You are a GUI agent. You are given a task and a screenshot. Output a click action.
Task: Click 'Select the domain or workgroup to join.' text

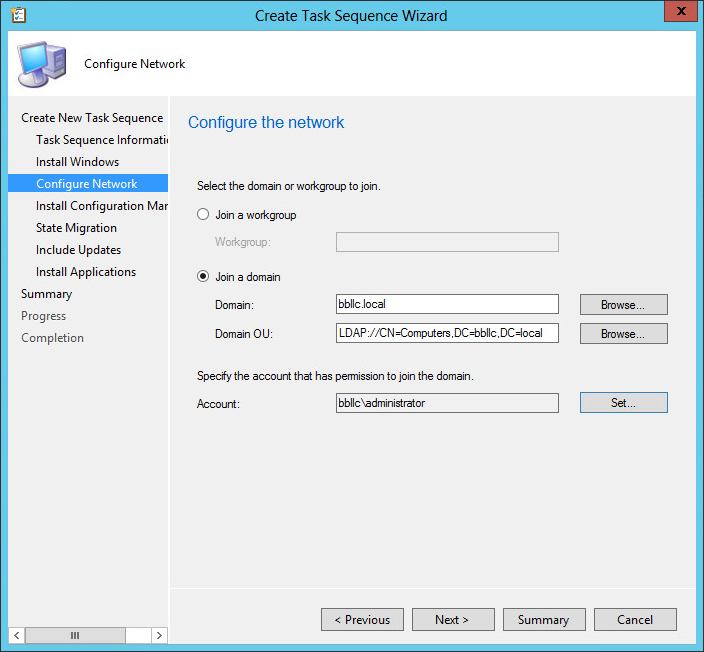(x=289, y=186)
